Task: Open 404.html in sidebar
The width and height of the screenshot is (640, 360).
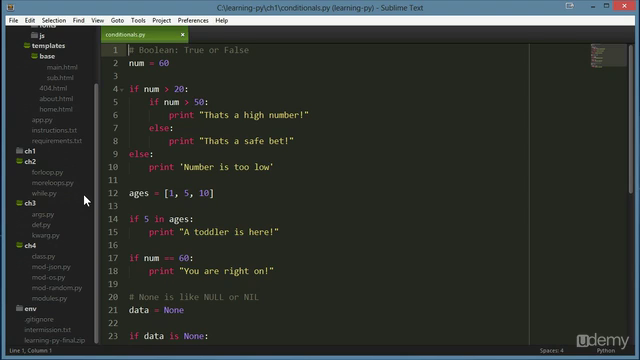Action: (53, 88)
